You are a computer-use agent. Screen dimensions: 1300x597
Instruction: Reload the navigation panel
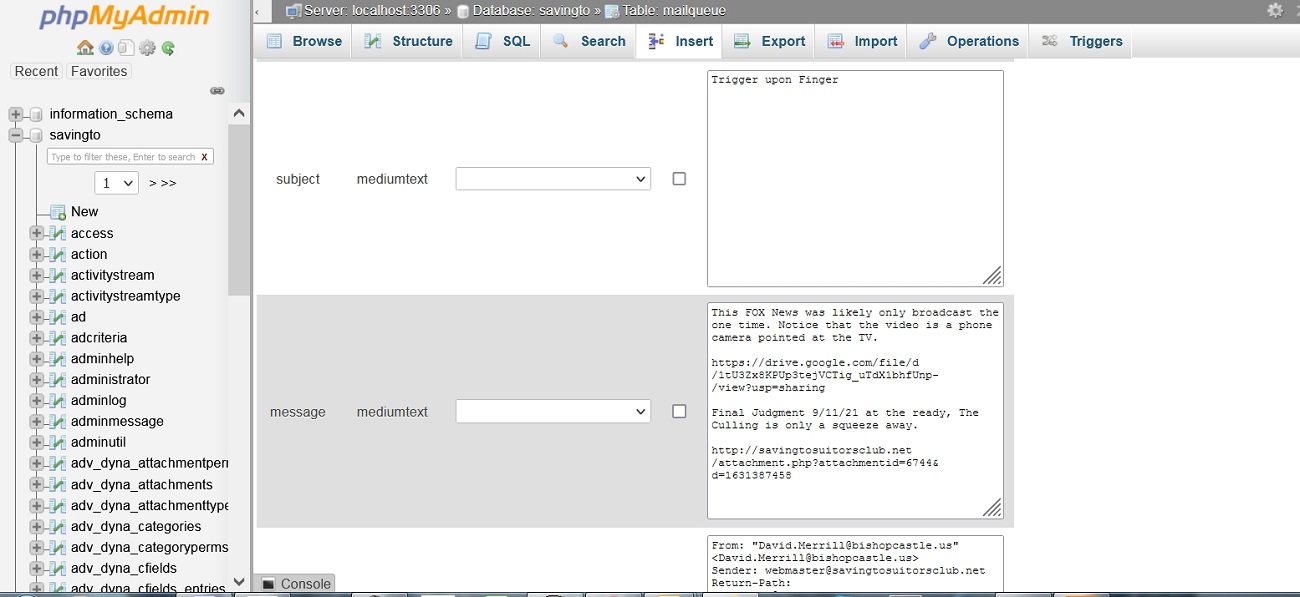tap(168, 48)
